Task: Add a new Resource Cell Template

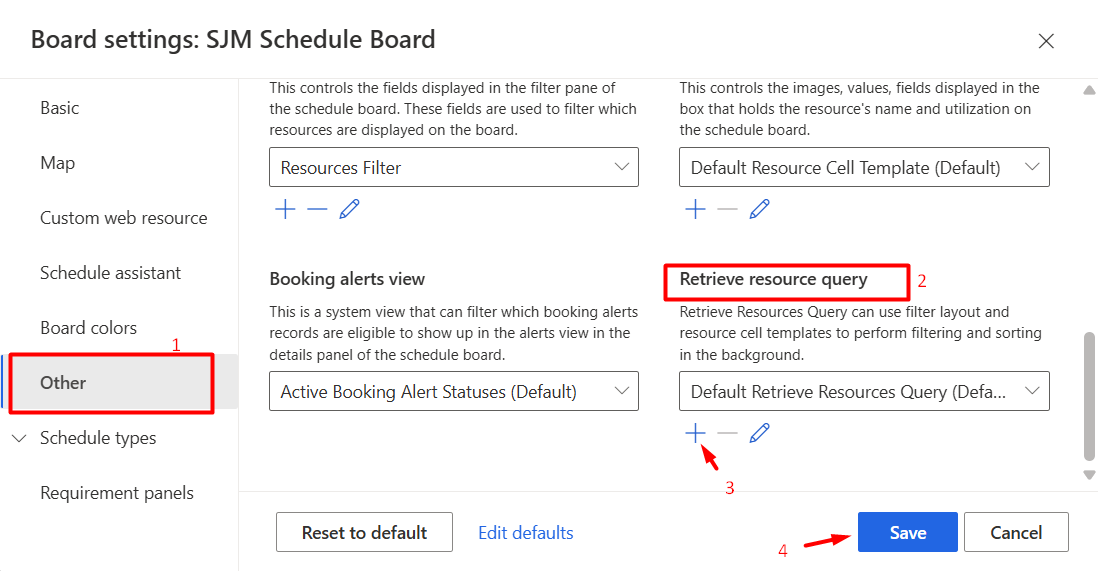Action: click(695, 209)
